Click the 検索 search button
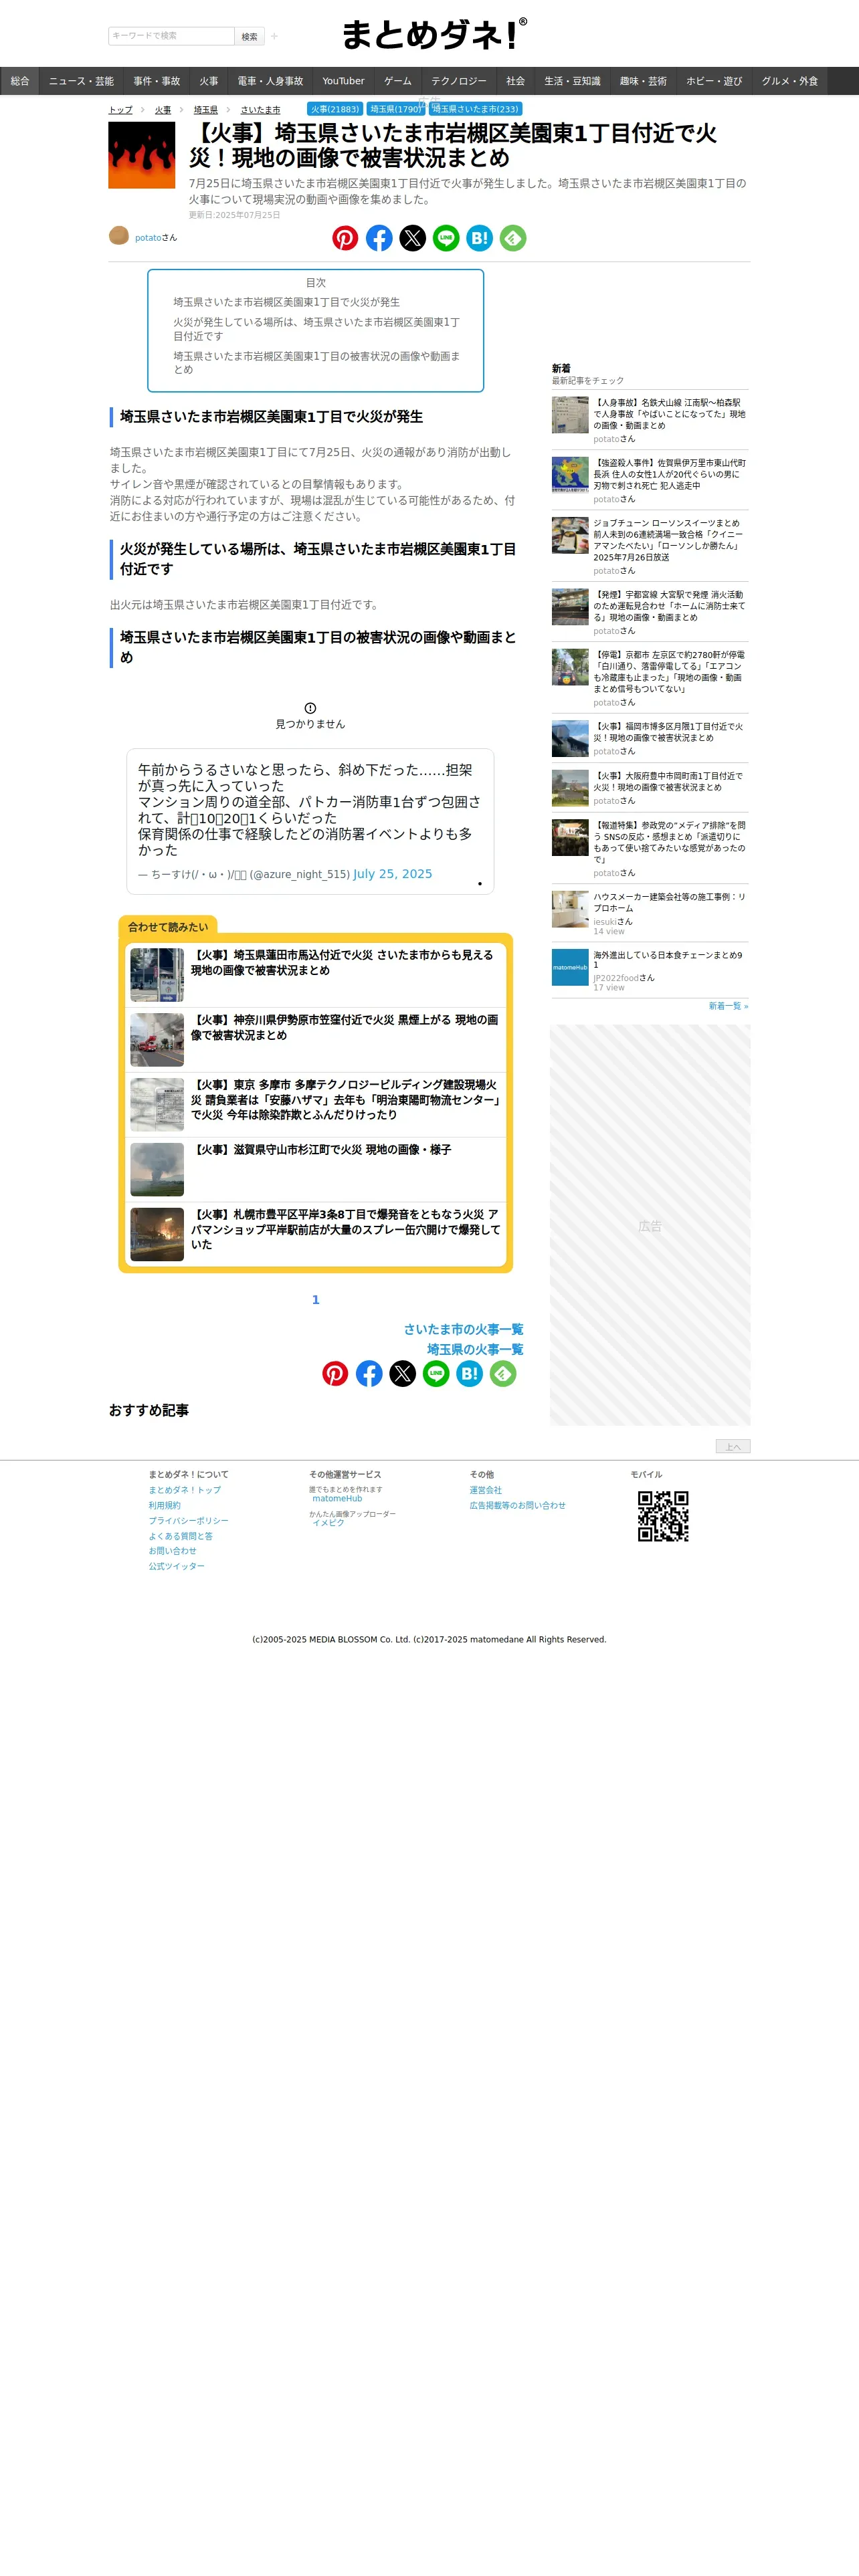The image size is (859, 2576). click(250, 36)
